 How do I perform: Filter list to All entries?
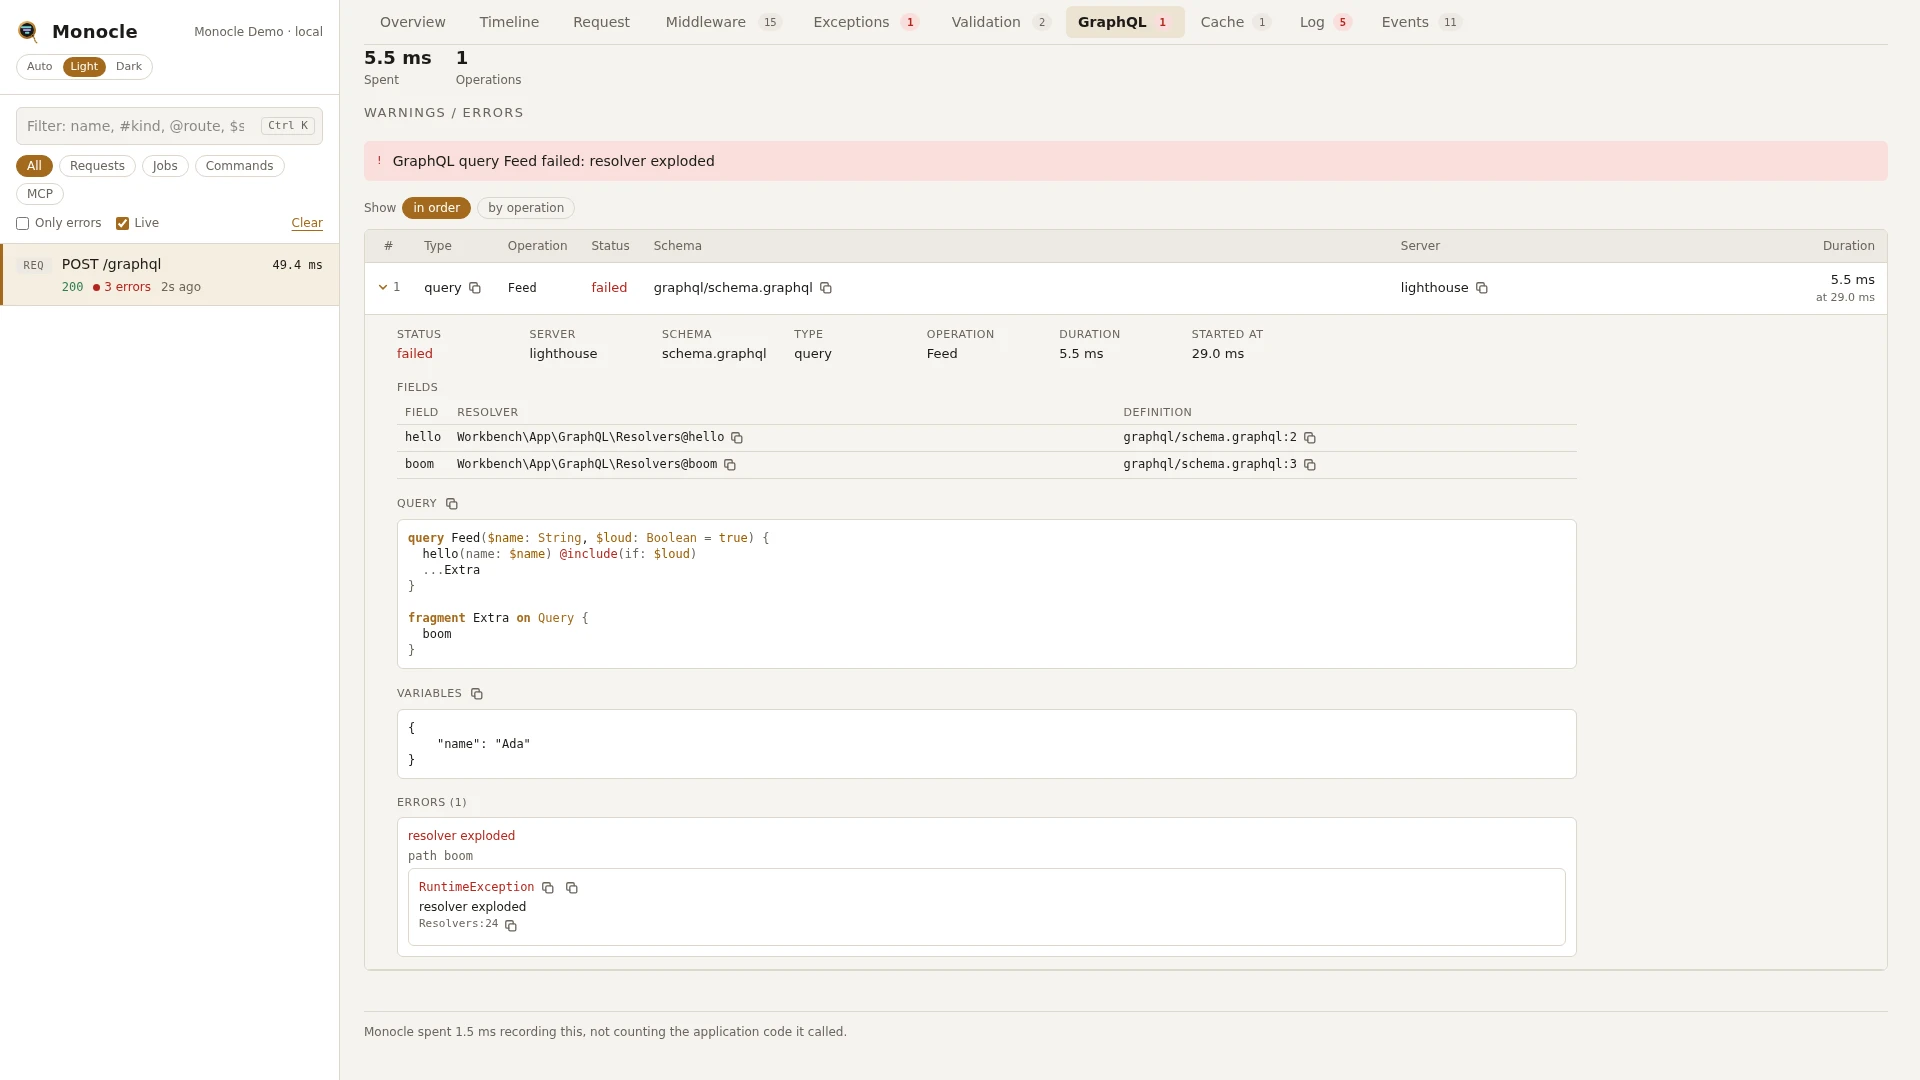(x=34, y=166)
